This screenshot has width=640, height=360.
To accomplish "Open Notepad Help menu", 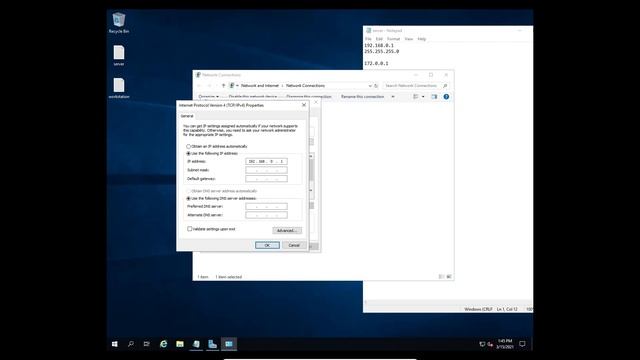I will click(x=422, y=39).
